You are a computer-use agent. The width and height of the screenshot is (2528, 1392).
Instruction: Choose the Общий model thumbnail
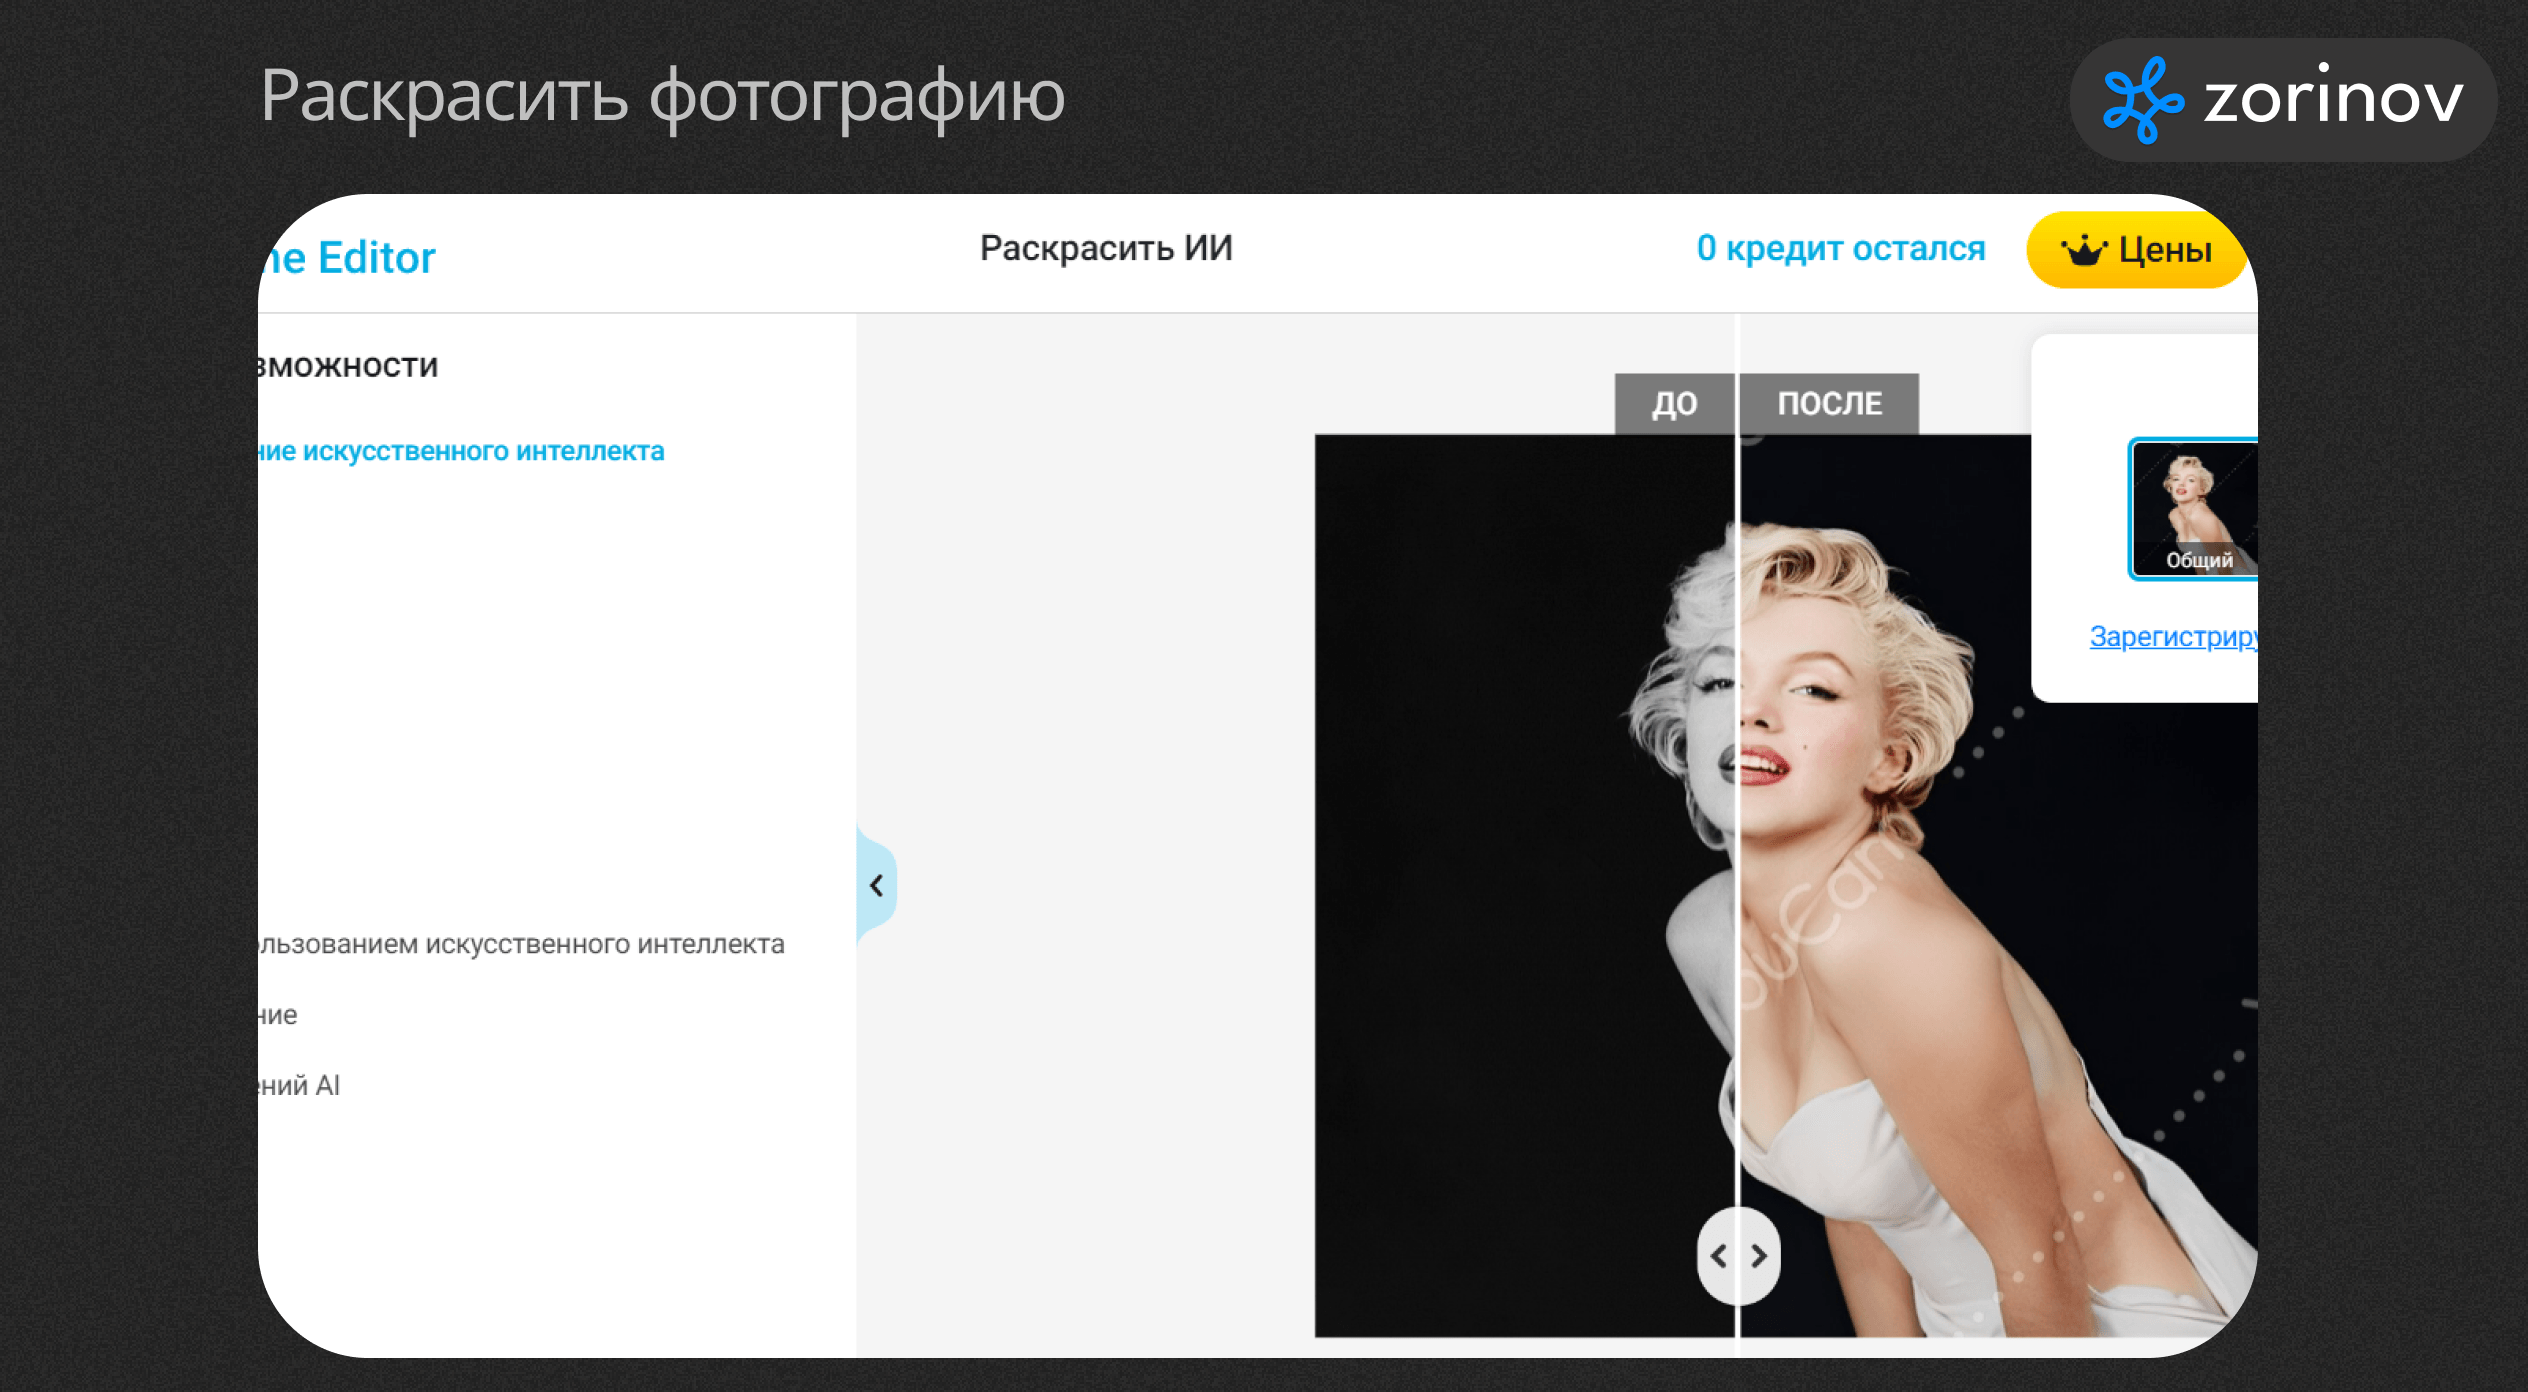coord(2194,508)
